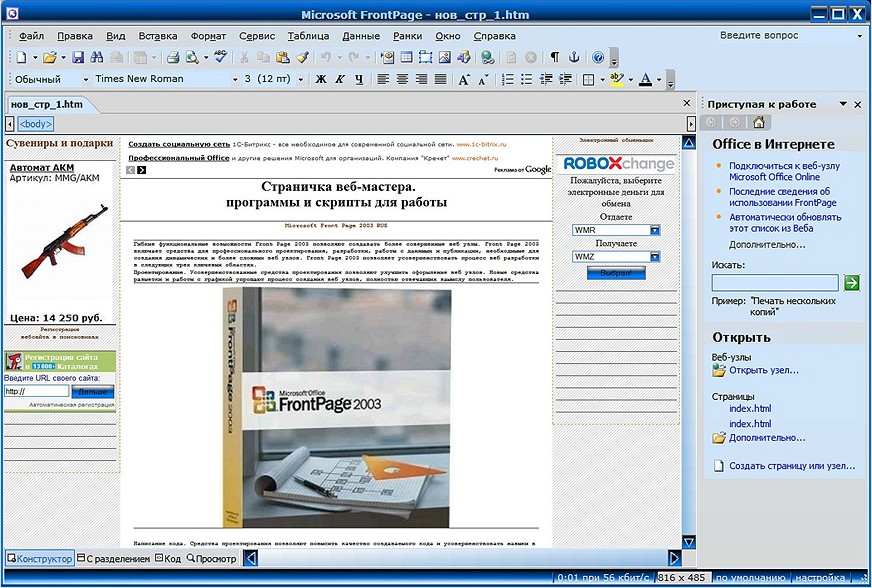Screen dimensions: 872x588
Task: Open Find using the binoculars icon
Action: (x=97, y=57)
